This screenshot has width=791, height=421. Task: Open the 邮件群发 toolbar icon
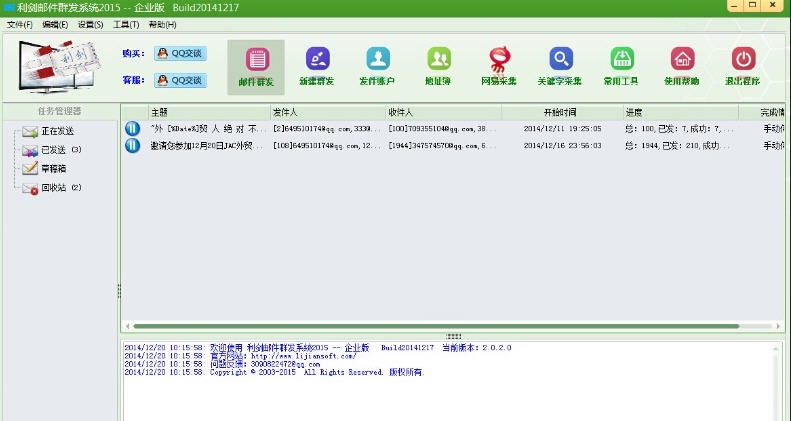click(x=256, y=67)
